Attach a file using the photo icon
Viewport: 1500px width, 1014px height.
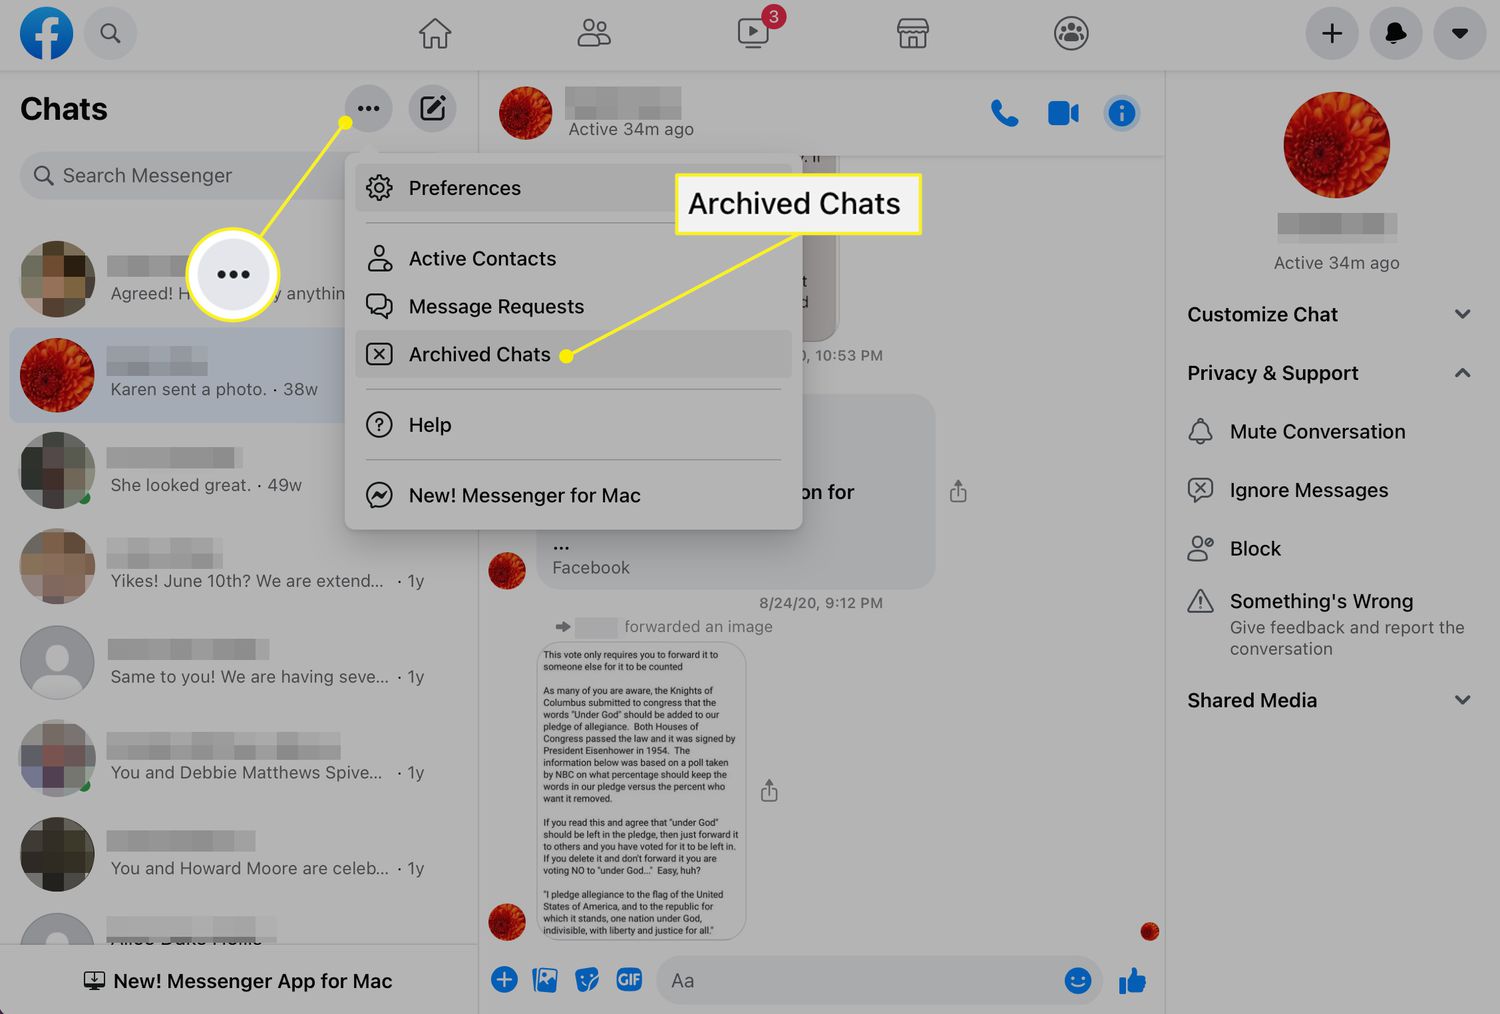tap(546, 980)
